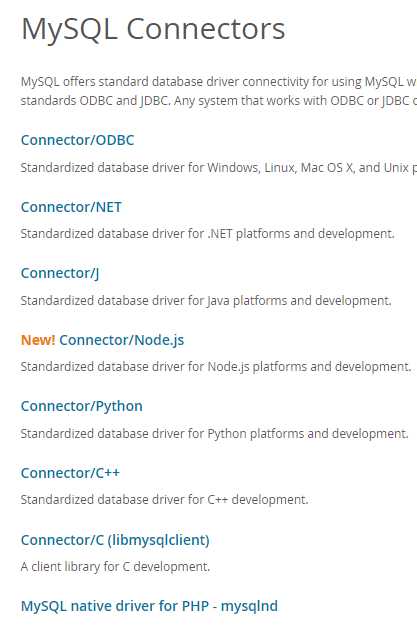This screenshot has width=417, height=625.
Task: Open the Connector/C++ link
Action: [70, 473]
